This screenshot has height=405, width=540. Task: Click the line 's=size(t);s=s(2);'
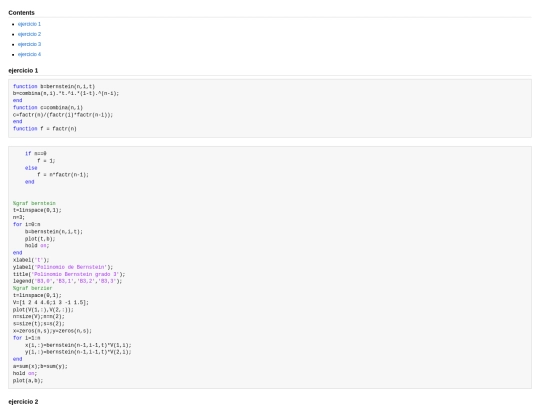39,324
